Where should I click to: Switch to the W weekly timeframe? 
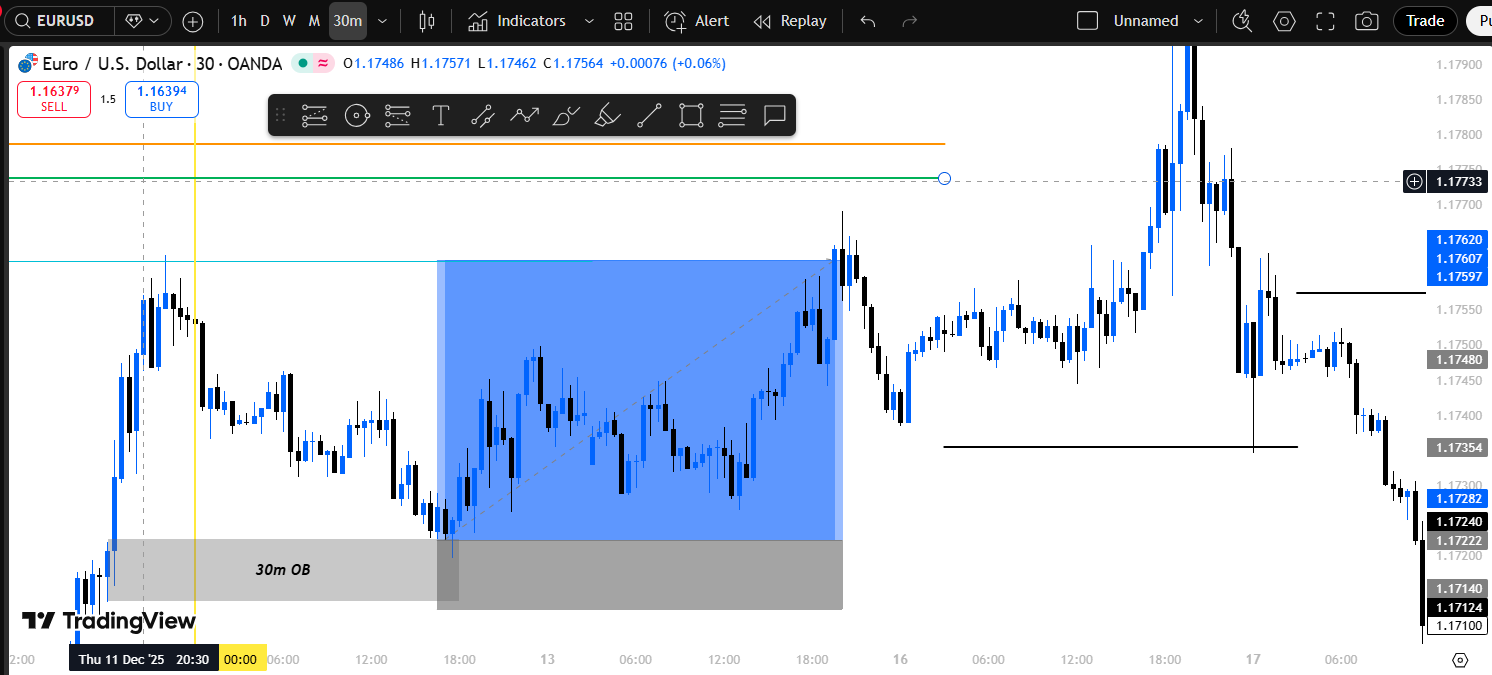pos(289,21)
